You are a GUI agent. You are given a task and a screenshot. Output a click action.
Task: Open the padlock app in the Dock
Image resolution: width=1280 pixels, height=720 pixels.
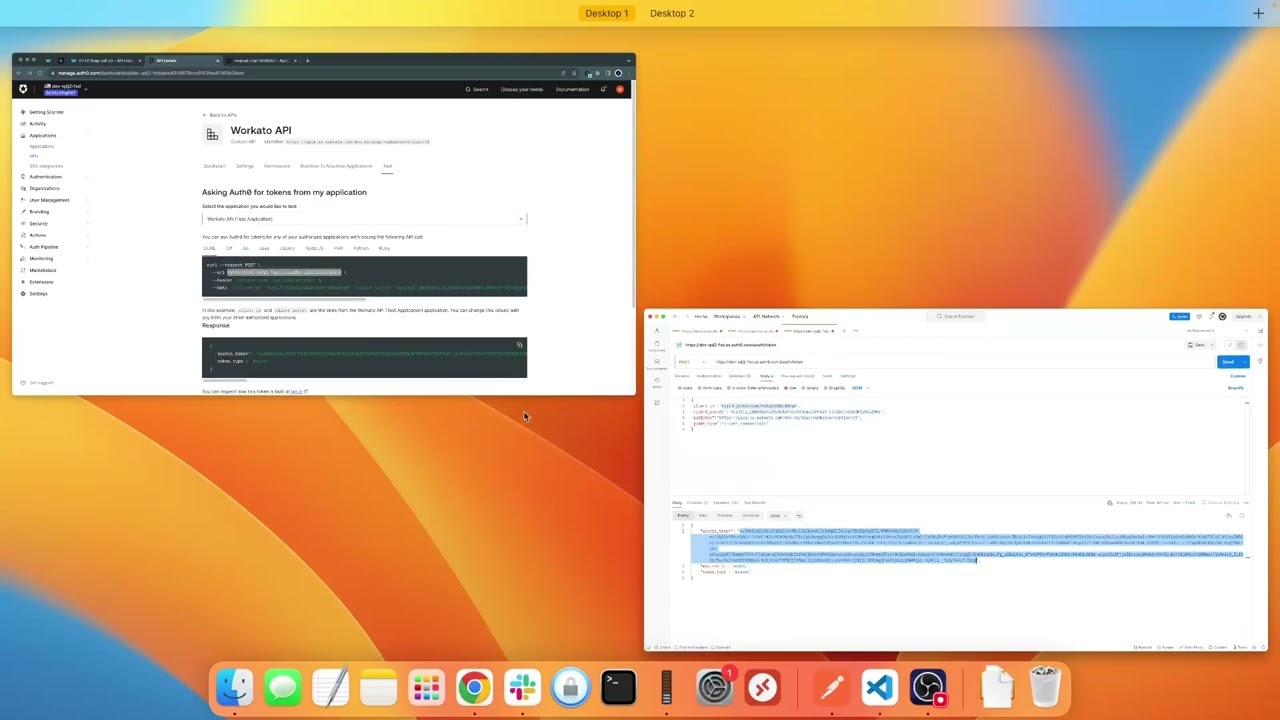pos(571,688)
